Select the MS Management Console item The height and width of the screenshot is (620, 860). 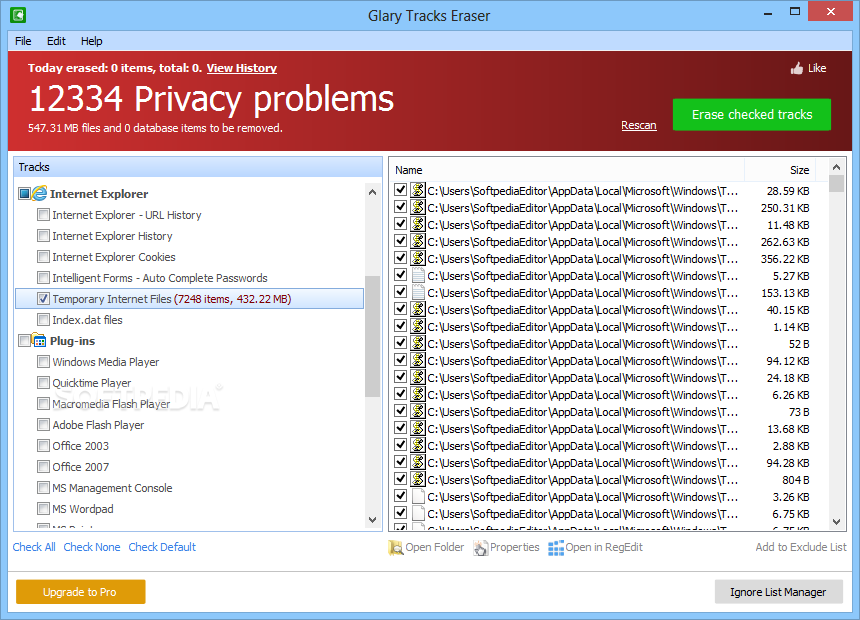[112, 488]
